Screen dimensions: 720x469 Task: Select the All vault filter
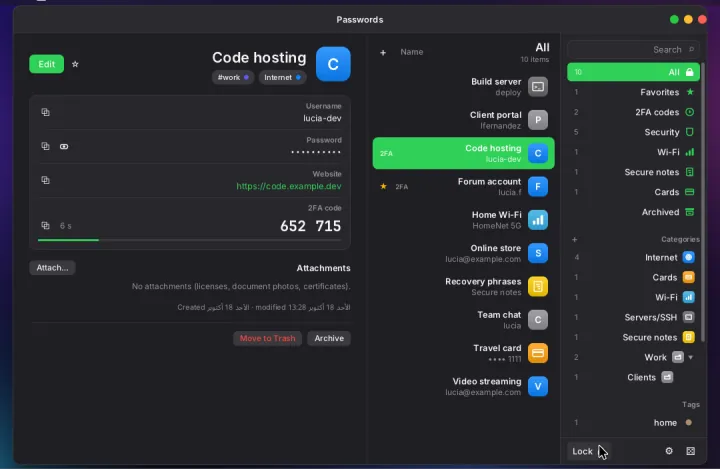point(633,72)
